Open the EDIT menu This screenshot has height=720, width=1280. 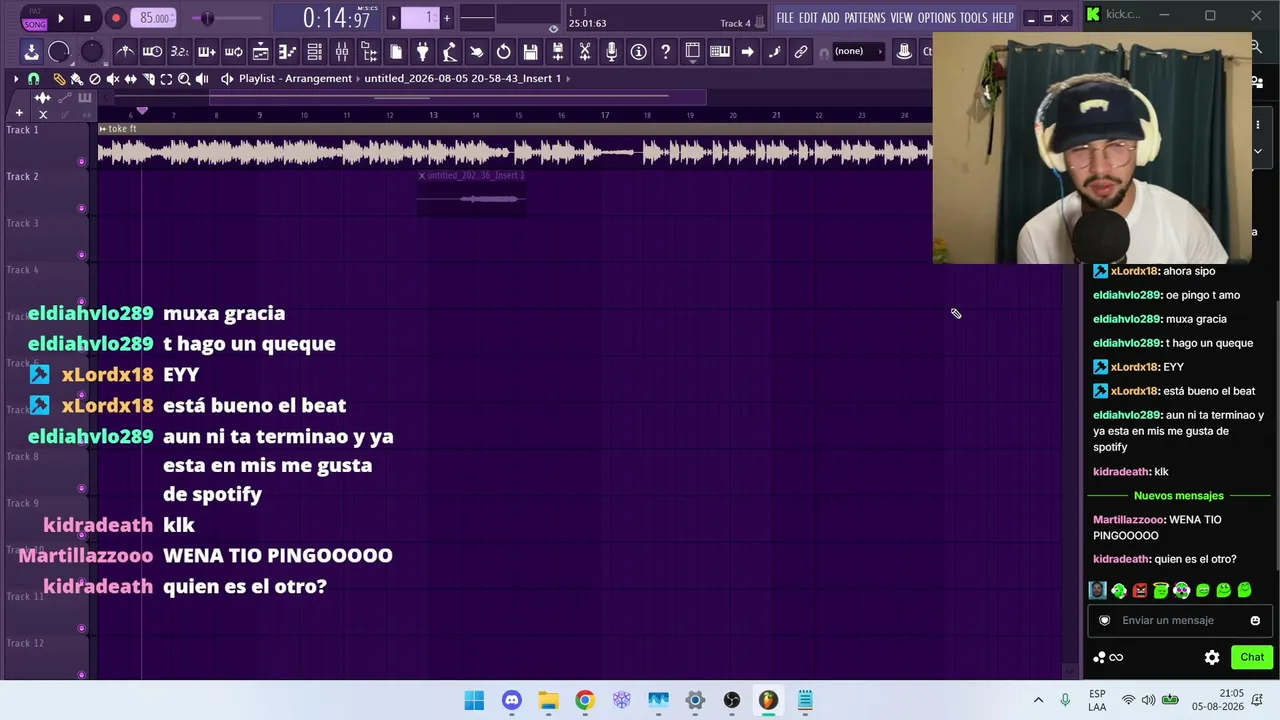click(808, 18)
